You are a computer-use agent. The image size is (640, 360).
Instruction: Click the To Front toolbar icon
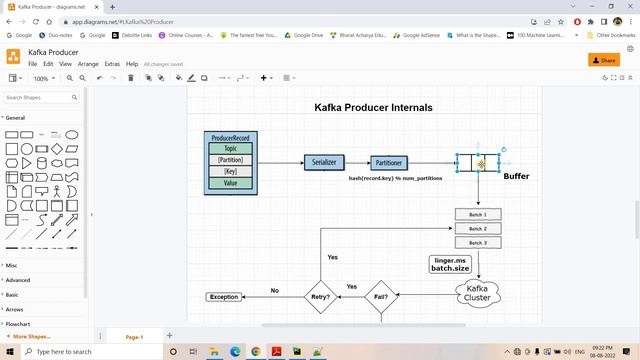pyautogui.click(x=149, y=78)
